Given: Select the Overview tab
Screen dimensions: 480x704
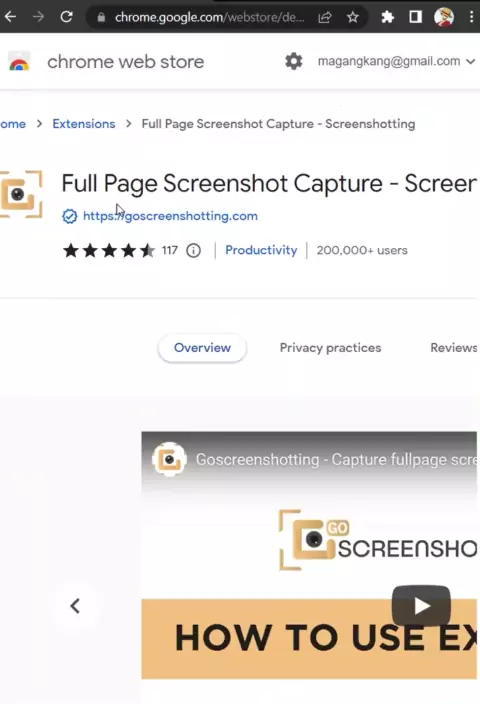Looking at the screenshot, I should tap(202, 348).
